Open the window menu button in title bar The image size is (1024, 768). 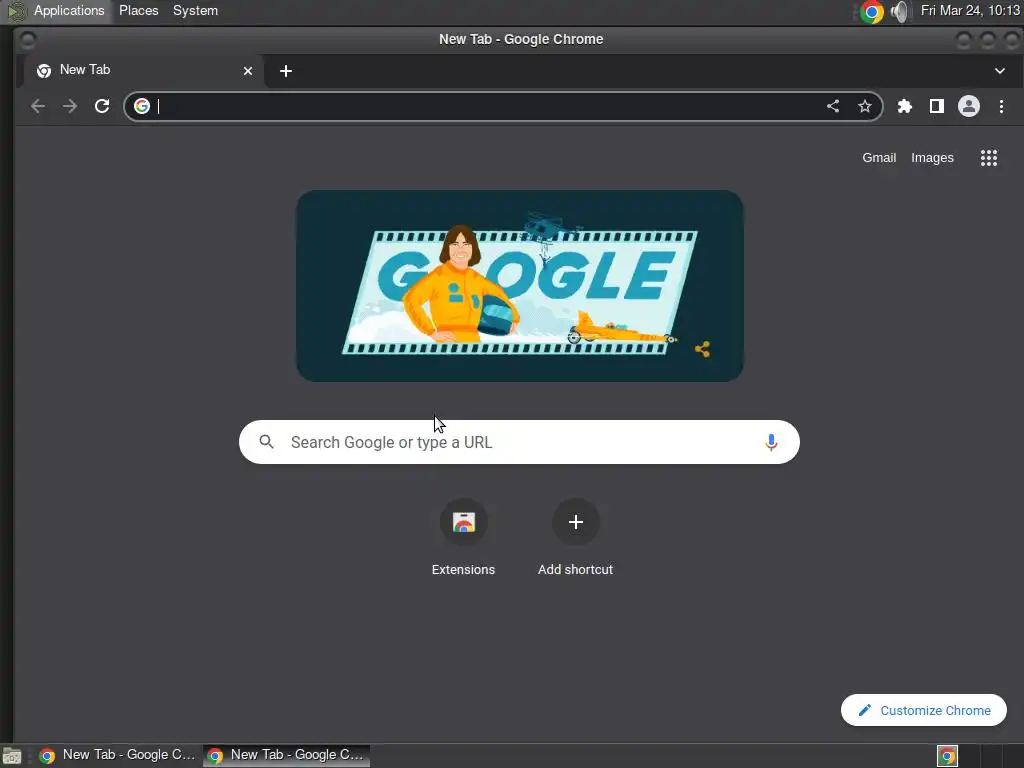pos(27,40)
